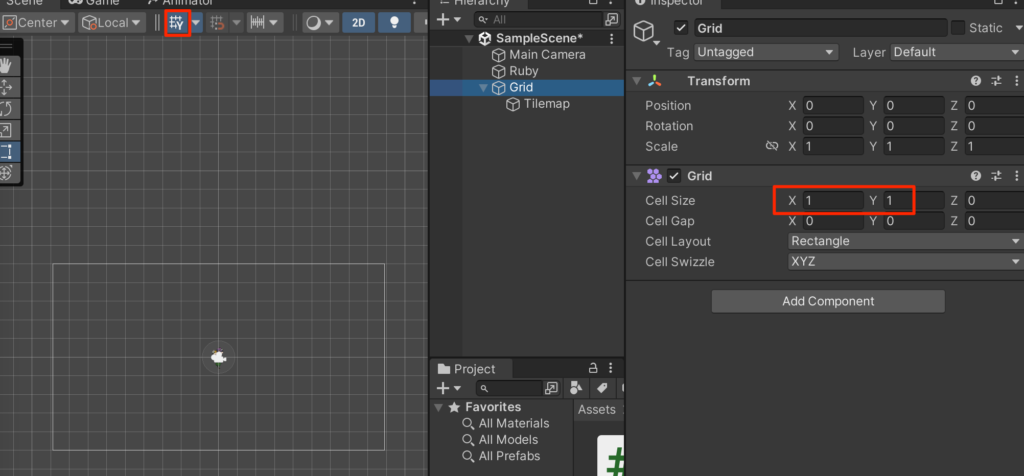This screenshot has height=476, width=1024.
Task: Click the object name field Grid
Action: coord(820,28)
